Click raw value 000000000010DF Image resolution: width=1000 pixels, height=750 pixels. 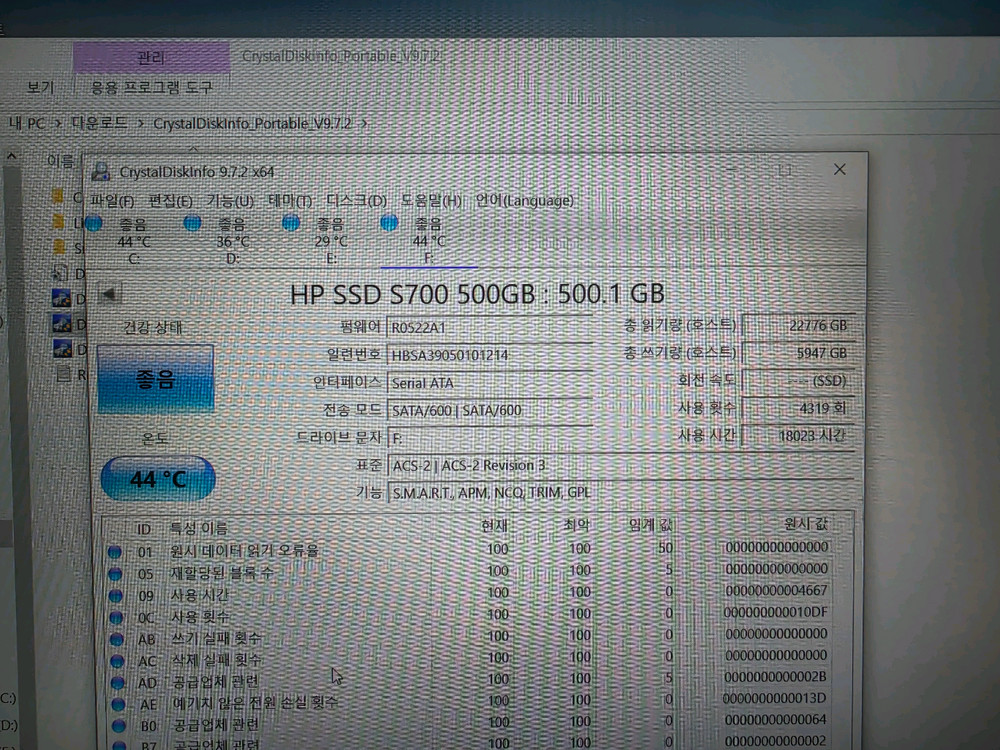click(776, 612)
